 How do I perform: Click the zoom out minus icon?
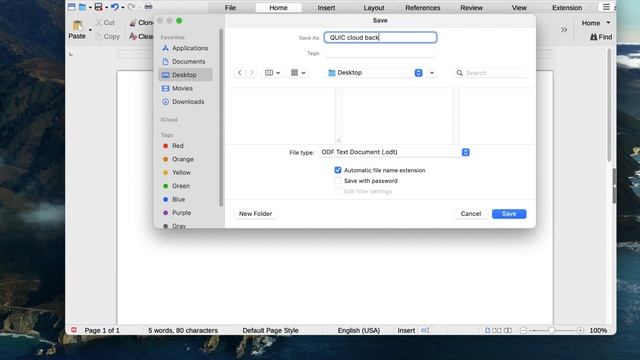point(523,330)
